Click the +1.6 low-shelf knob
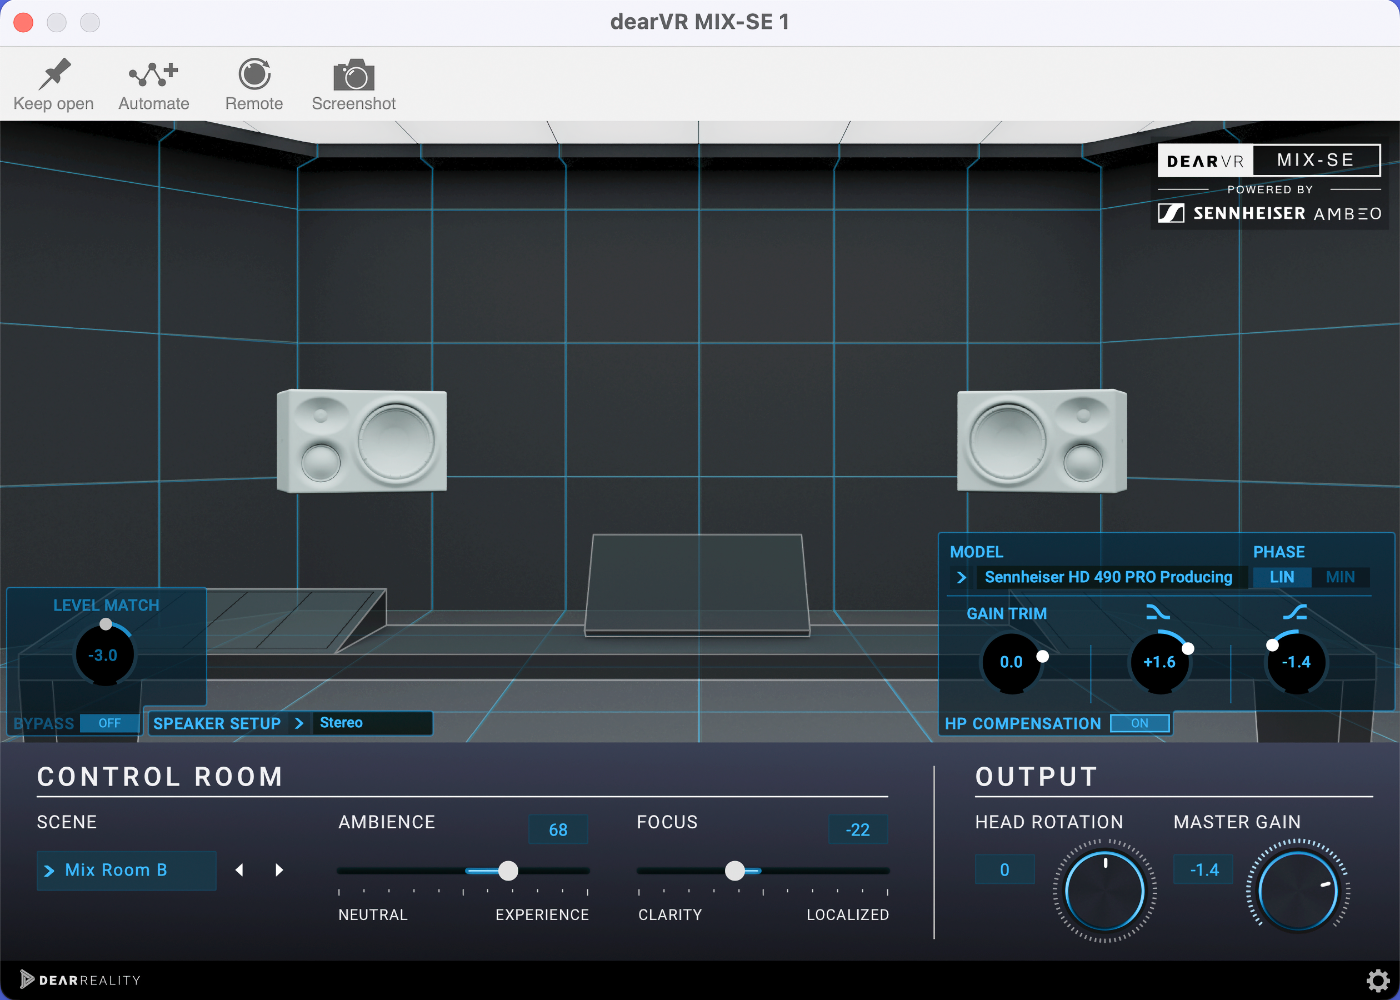This screenshot has height=1000, width=1400. [x=1159, y=662]
